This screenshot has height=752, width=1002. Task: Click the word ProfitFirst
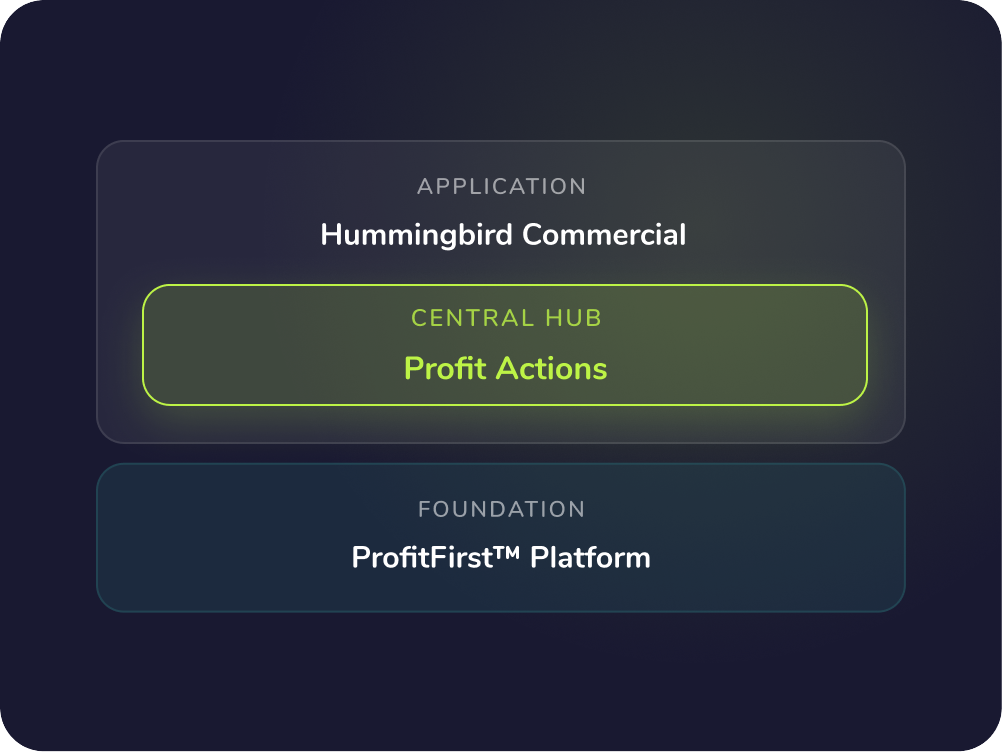(x=422, y=557)
